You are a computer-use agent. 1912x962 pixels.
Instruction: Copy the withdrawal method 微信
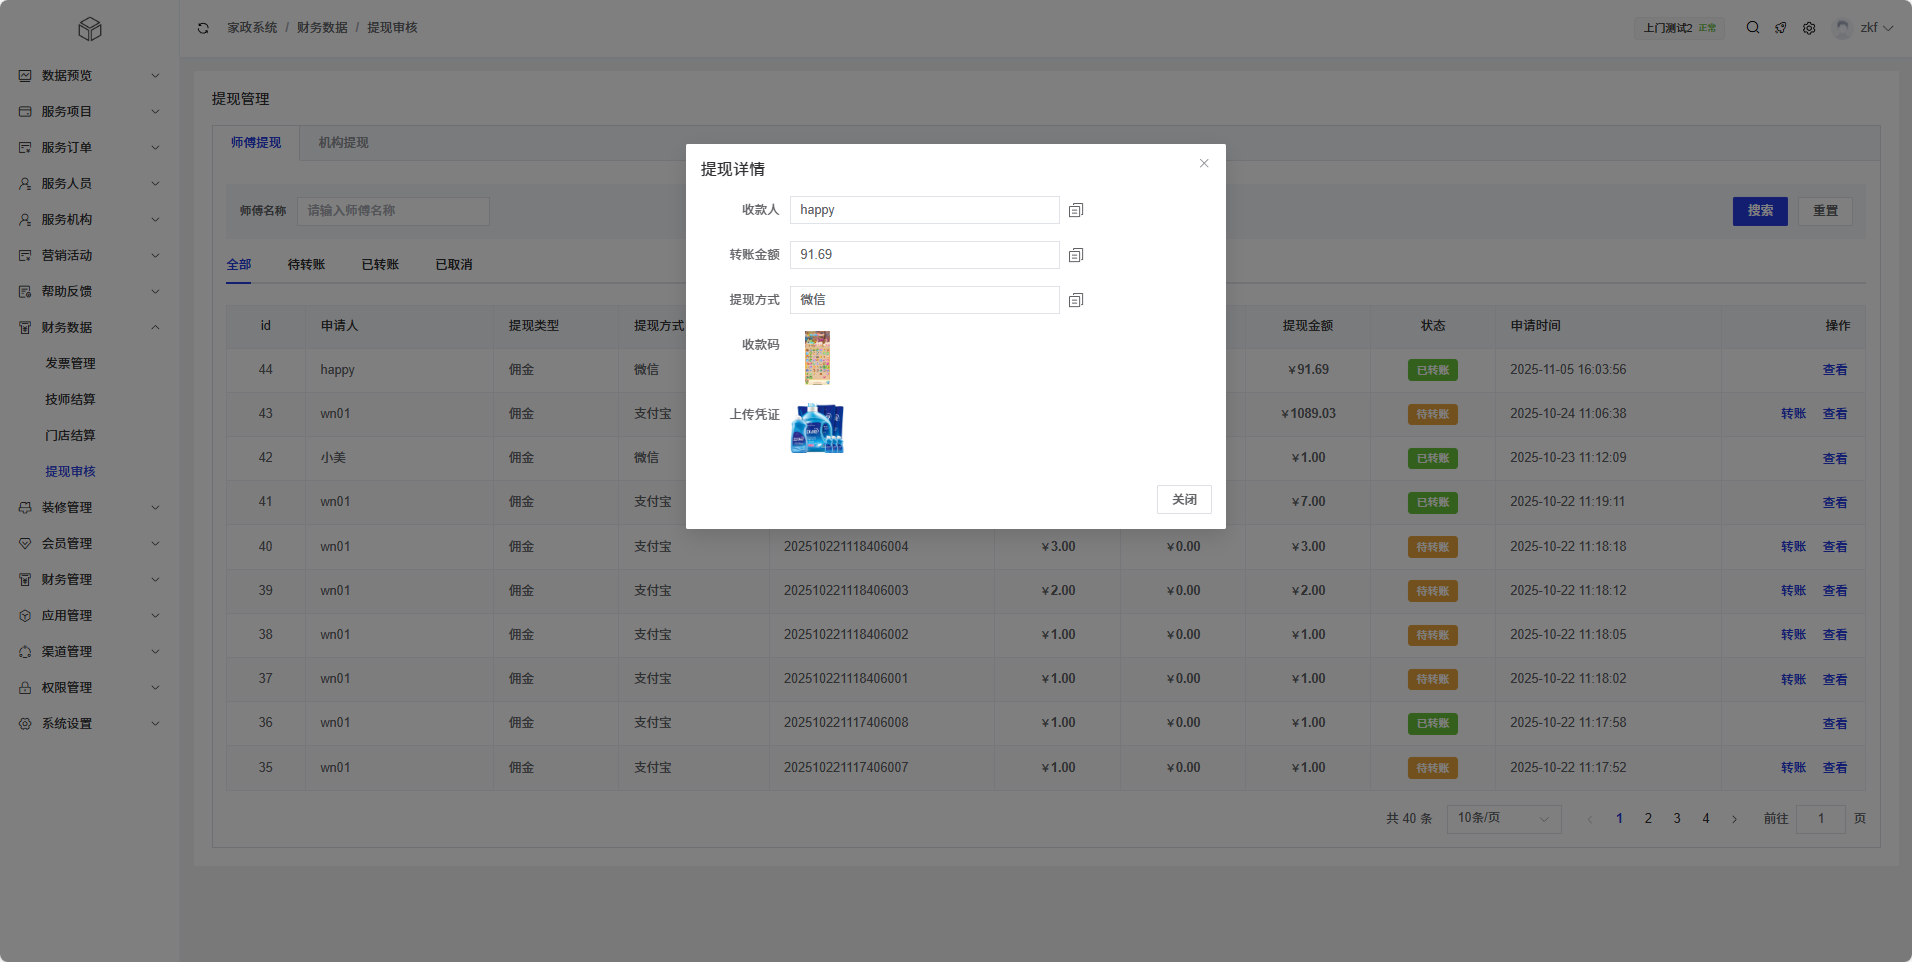click(x=1076, y=300)
